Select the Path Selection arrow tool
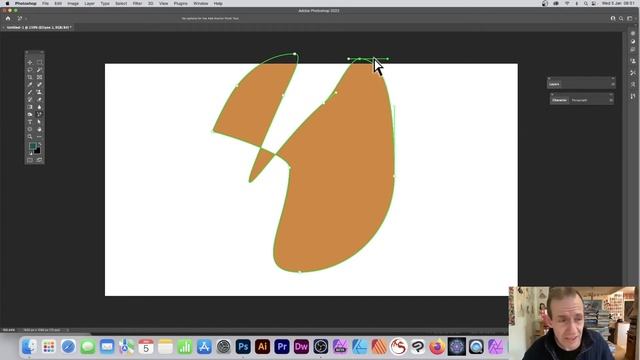The height and width of the screenshot is (360, 640). [x=39, y=122]
